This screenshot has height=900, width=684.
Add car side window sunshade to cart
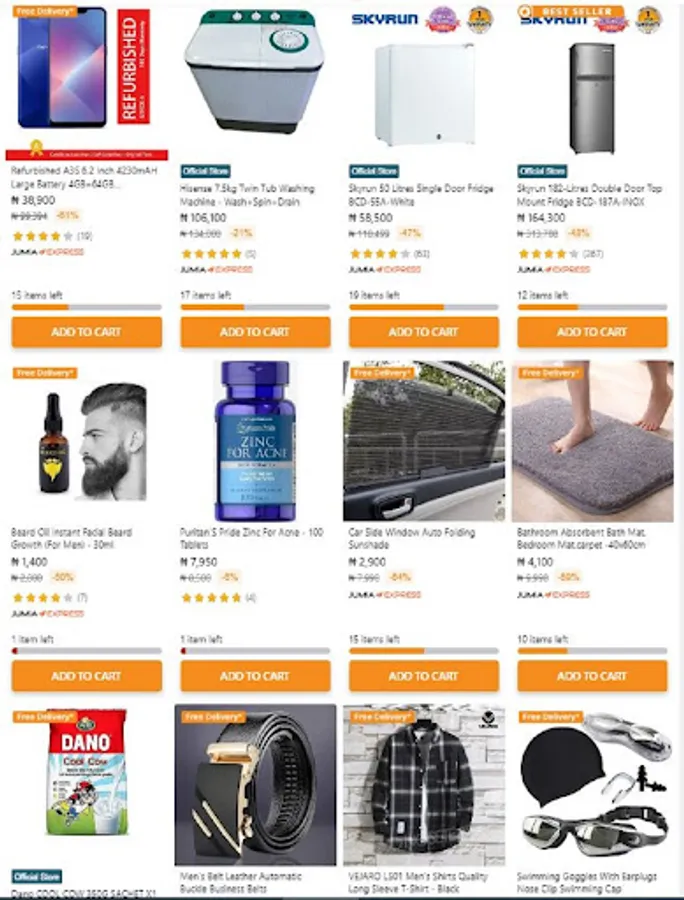(x=424, y=676)
